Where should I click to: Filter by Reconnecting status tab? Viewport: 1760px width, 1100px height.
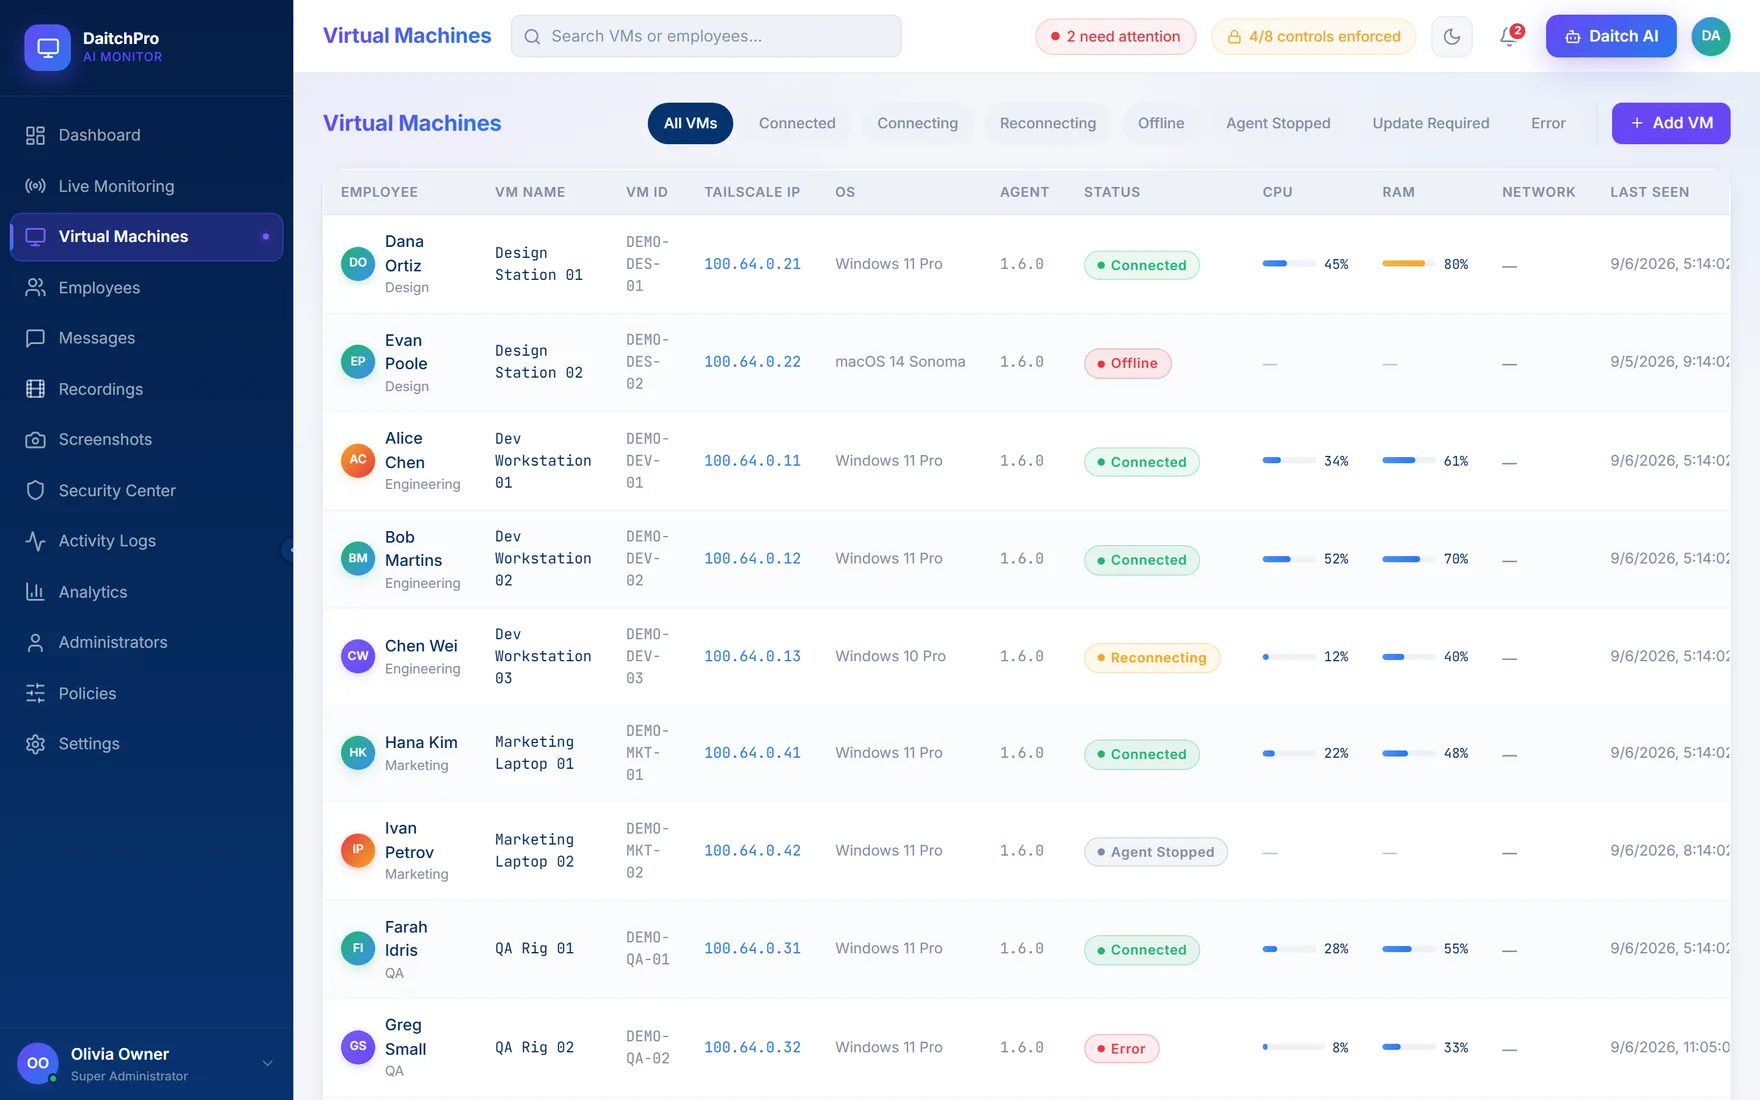coord(1048,123)
